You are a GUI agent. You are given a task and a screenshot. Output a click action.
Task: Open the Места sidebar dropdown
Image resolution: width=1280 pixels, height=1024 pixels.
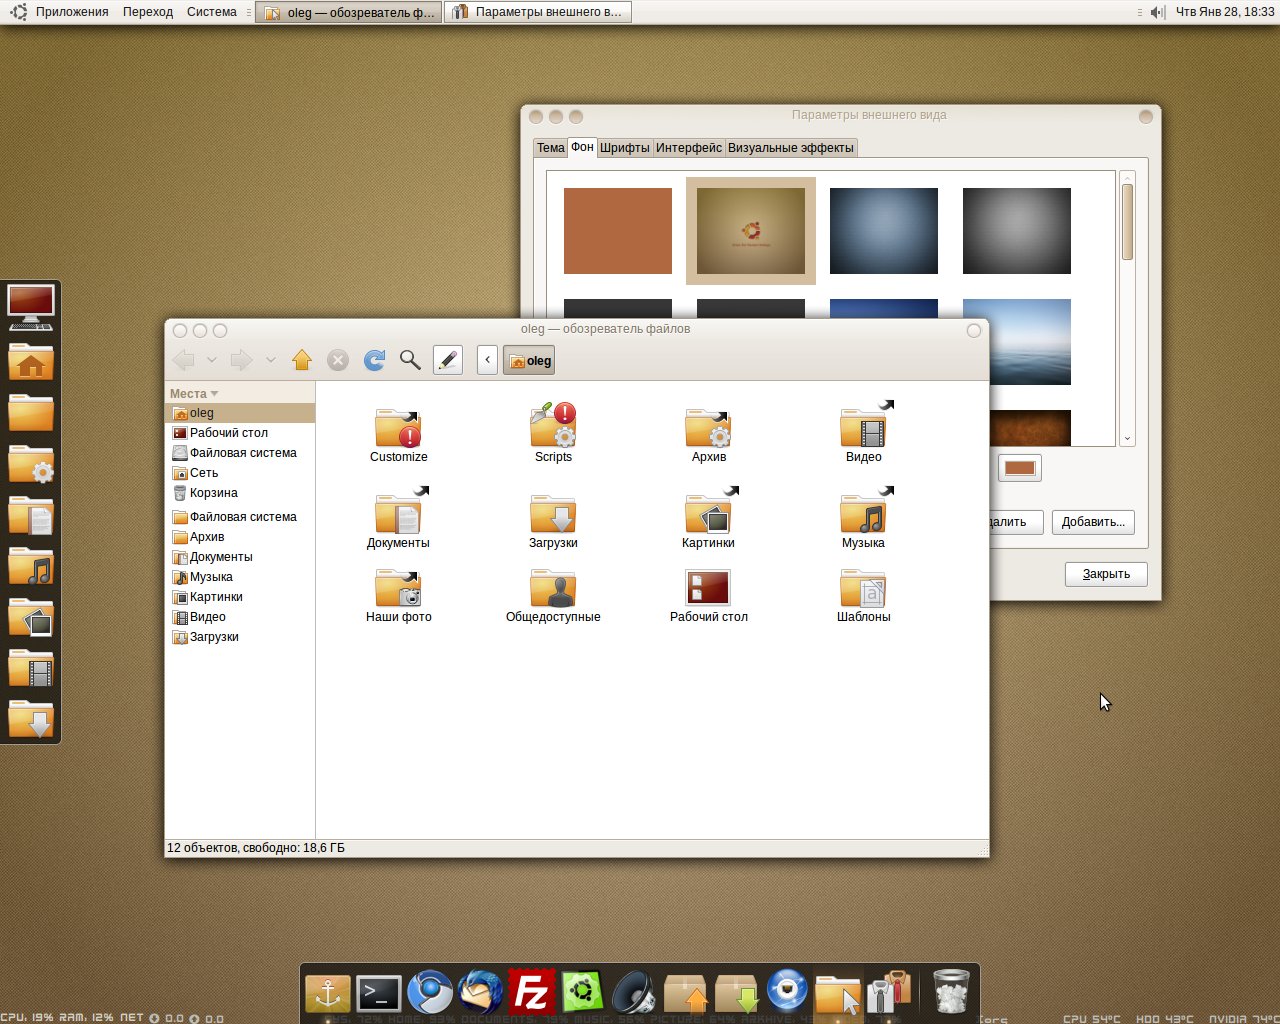point(194,394)
